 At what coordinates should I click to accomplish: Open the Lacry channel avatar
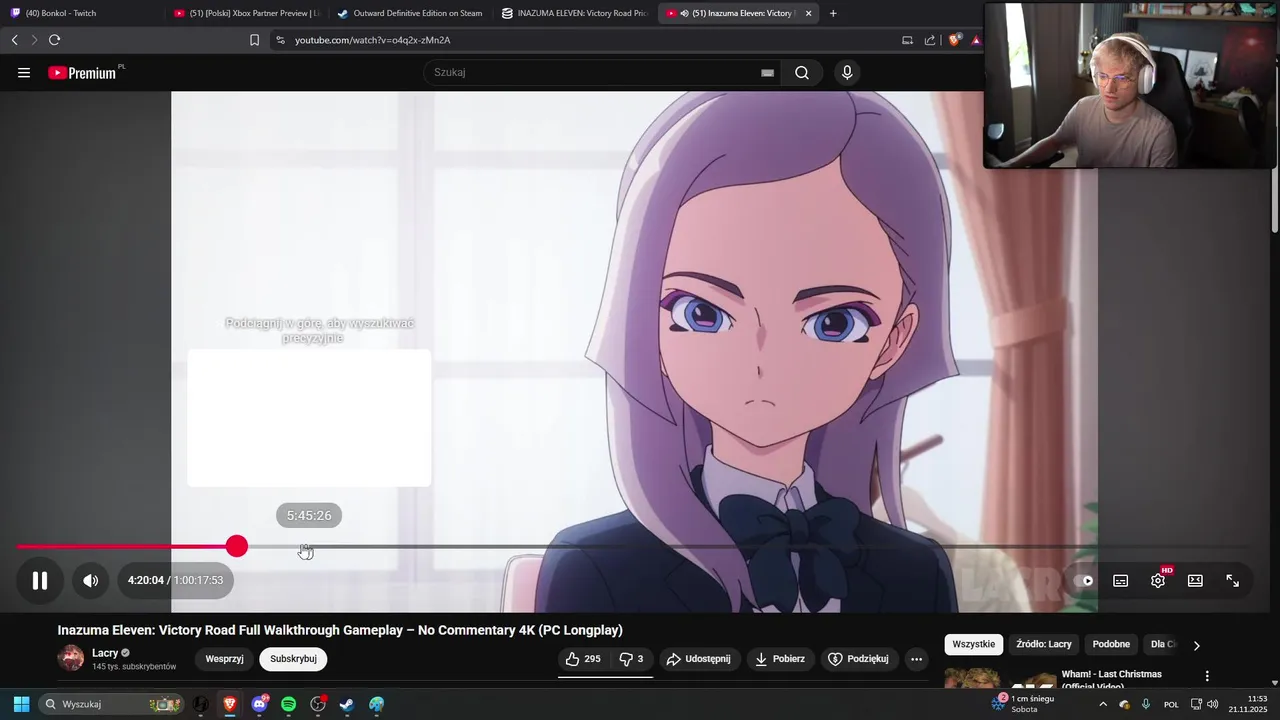tap(71, 658)
